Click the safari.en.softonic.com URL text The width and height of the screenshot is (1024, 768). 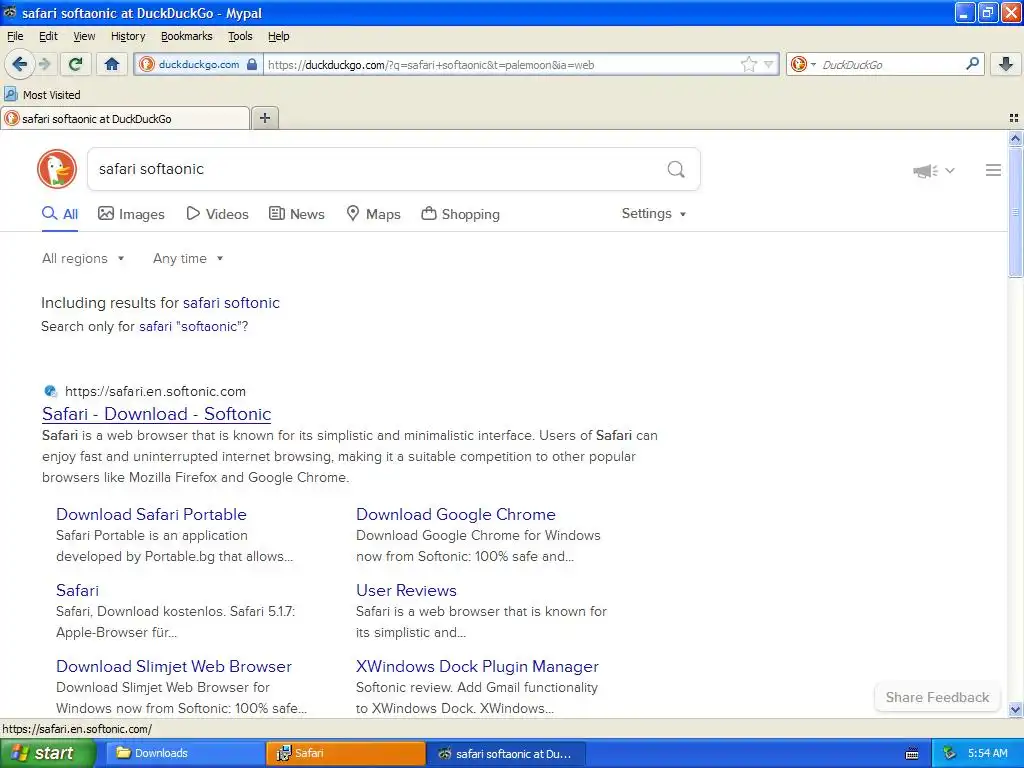pos(155,391)
